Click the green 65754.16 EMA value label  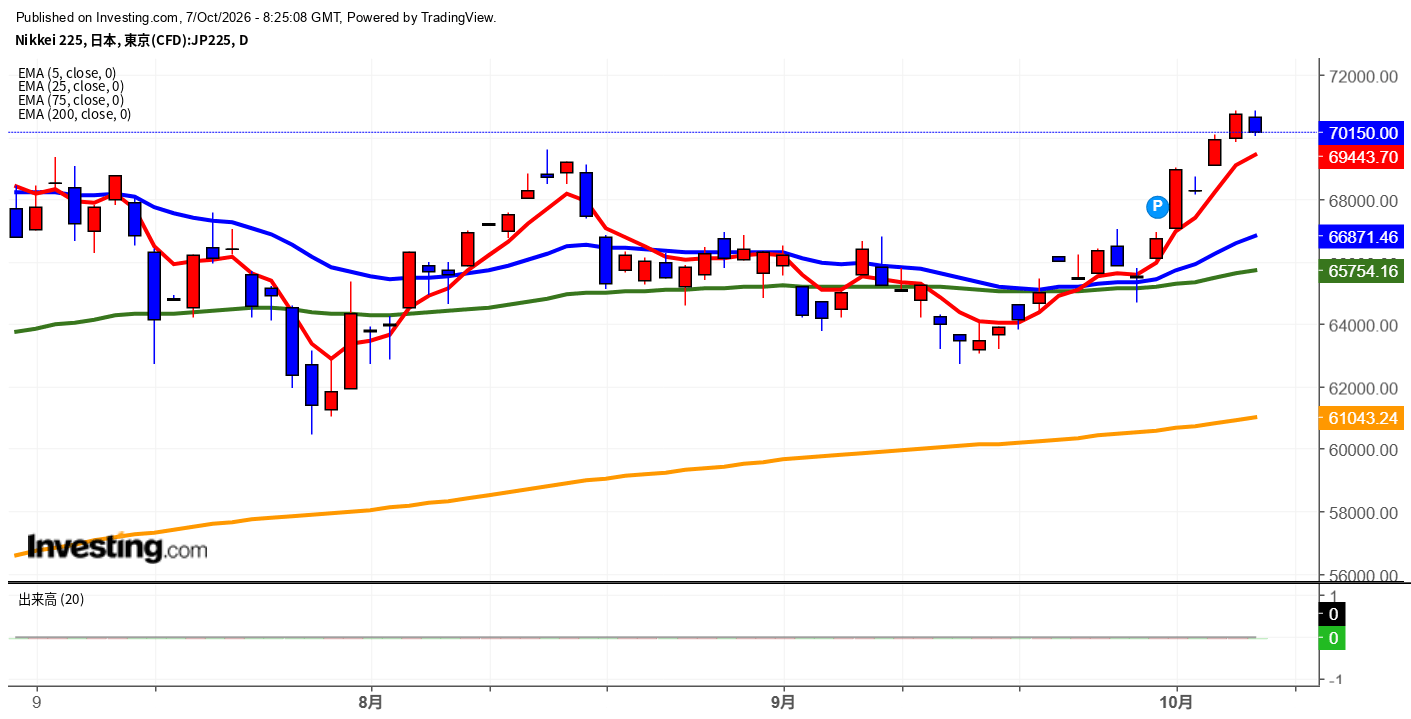coord(1362,271)
